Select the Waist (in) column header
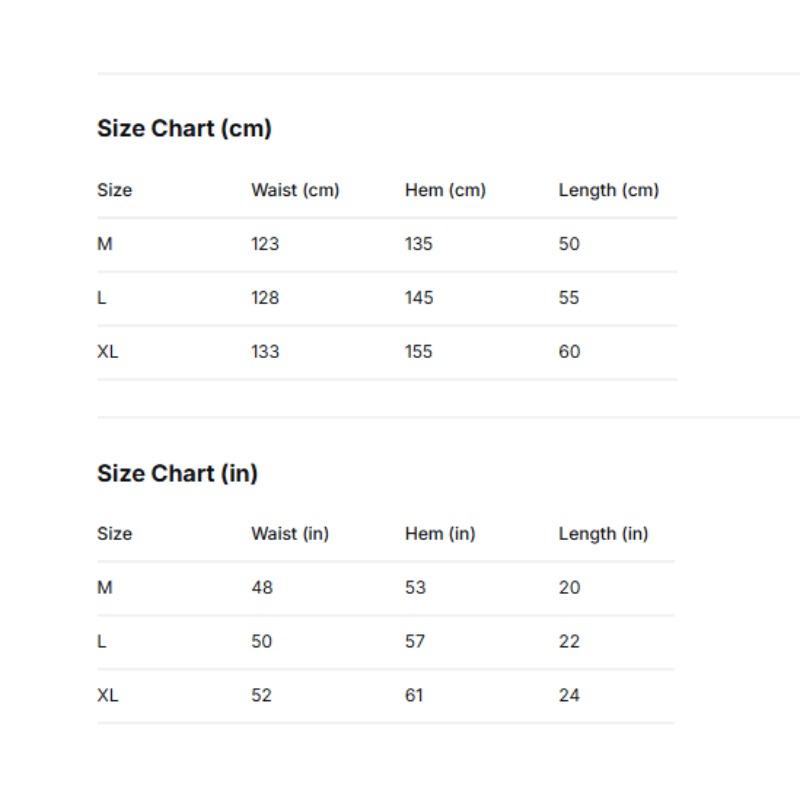800x800 pixels. 290,534
